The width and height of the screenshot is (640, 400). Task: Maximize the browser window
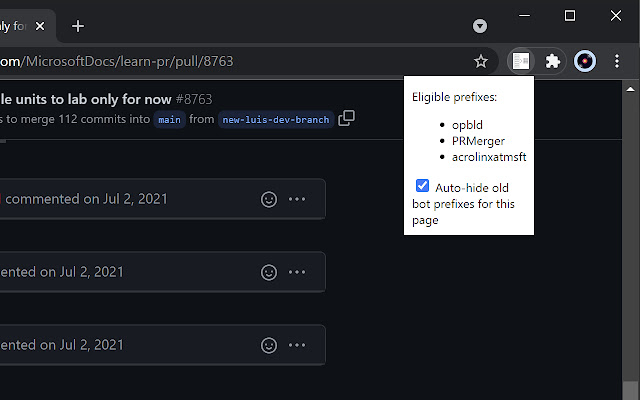pyautogui.click(x=570, y=16)
